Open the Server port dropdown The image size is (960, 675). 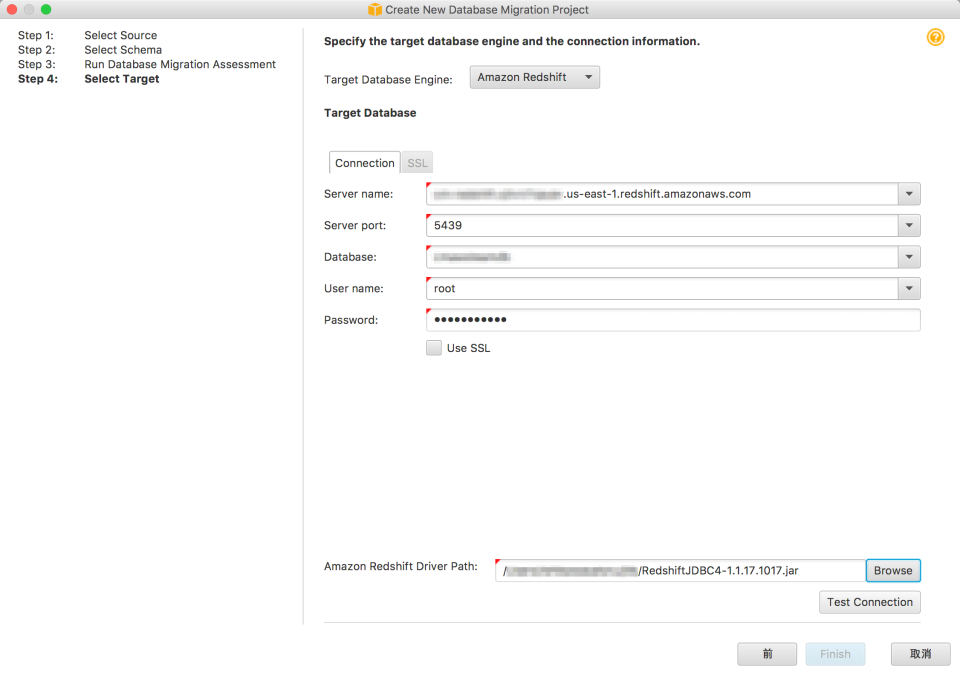click(x=909, y=225)
